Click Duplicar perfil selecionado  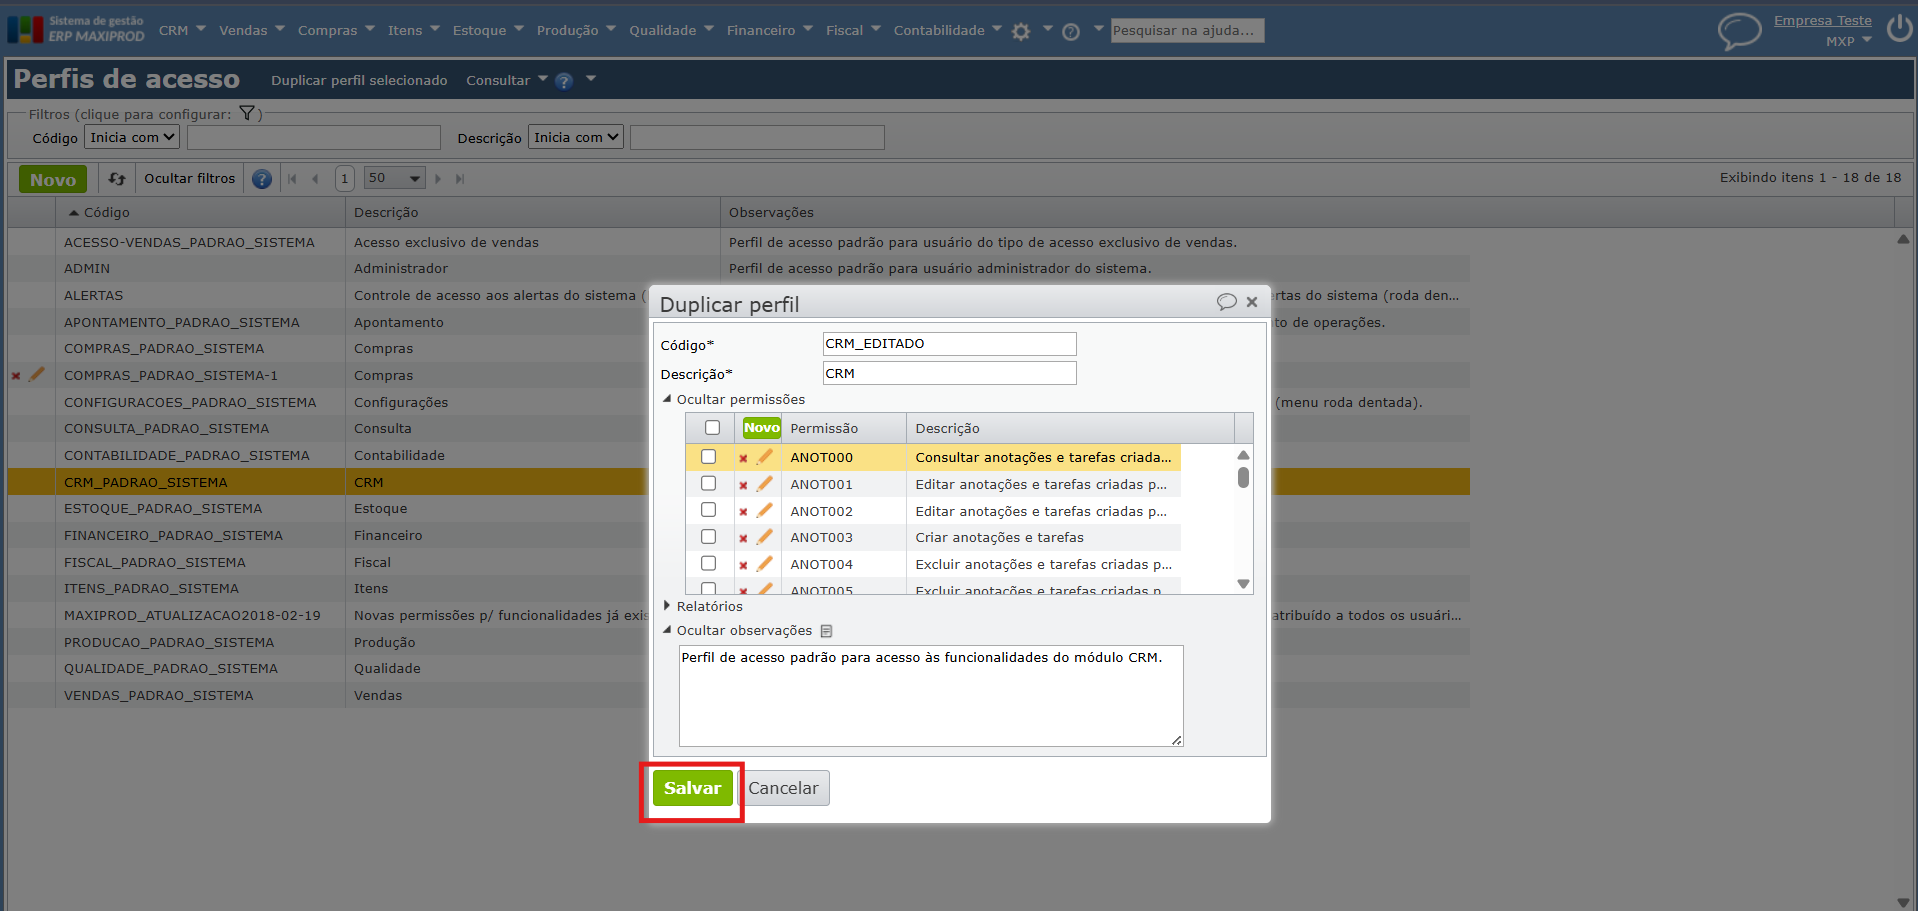click(359, 80)
